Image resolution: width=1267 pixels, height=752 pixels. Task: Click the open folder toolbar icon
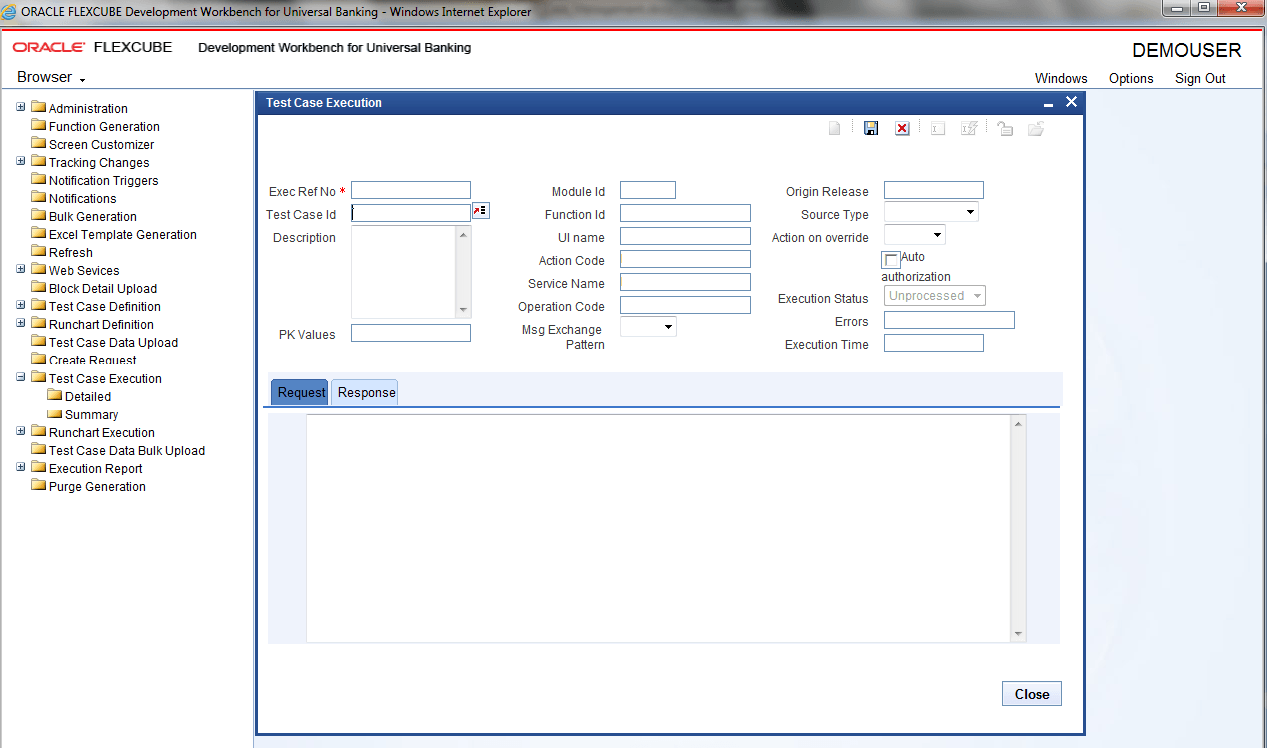tap(1036, 129)
